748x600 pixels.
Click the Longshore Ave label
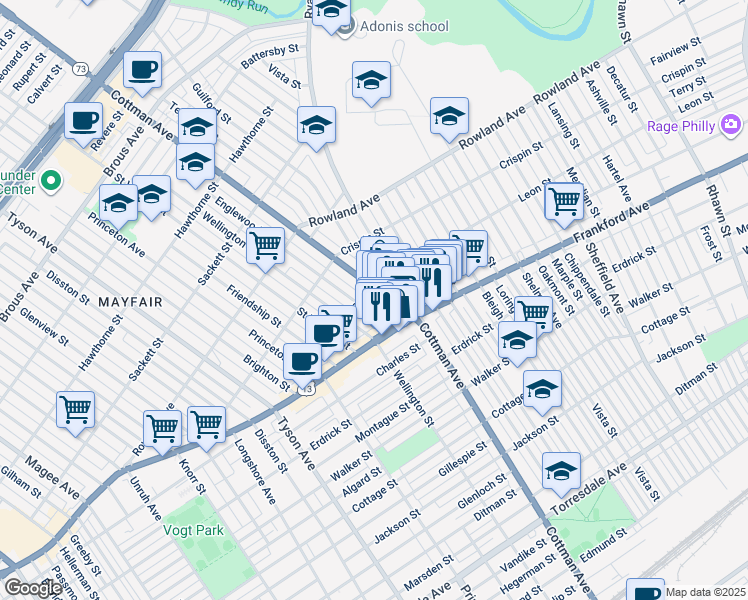(255, 472)
